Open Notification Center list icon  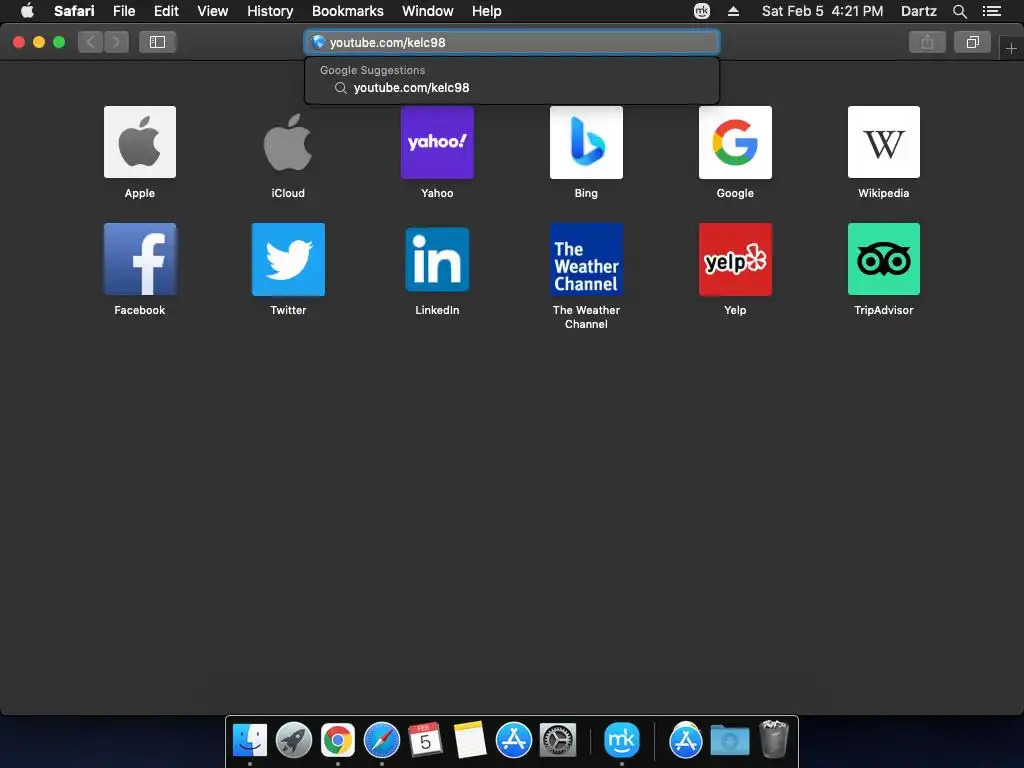click(991, 11)
